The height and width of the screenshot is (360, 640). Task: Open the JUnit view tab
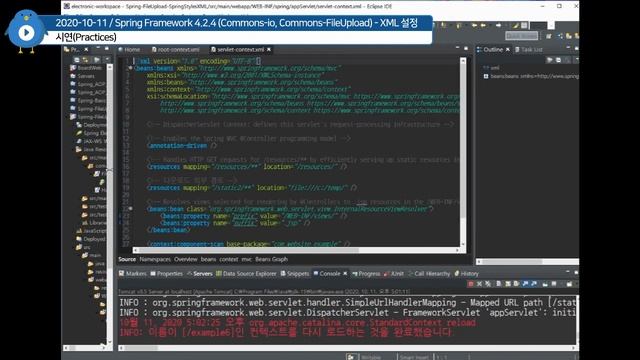[394, 273]
